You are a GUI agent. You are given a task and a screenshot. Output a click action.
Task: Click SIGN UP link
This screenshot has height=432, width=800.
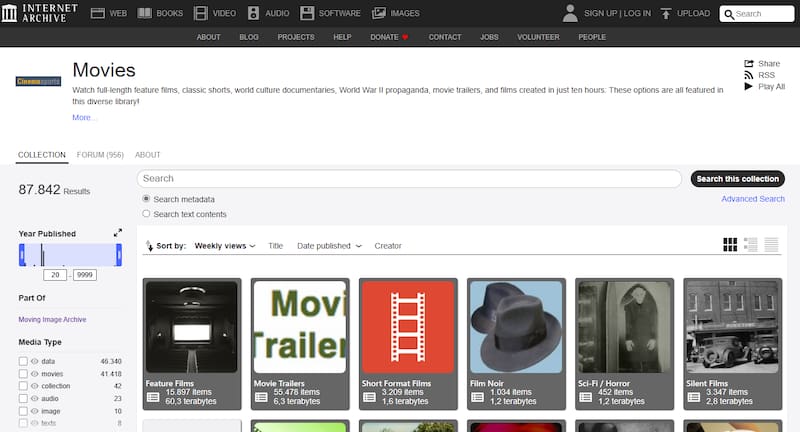600,13
